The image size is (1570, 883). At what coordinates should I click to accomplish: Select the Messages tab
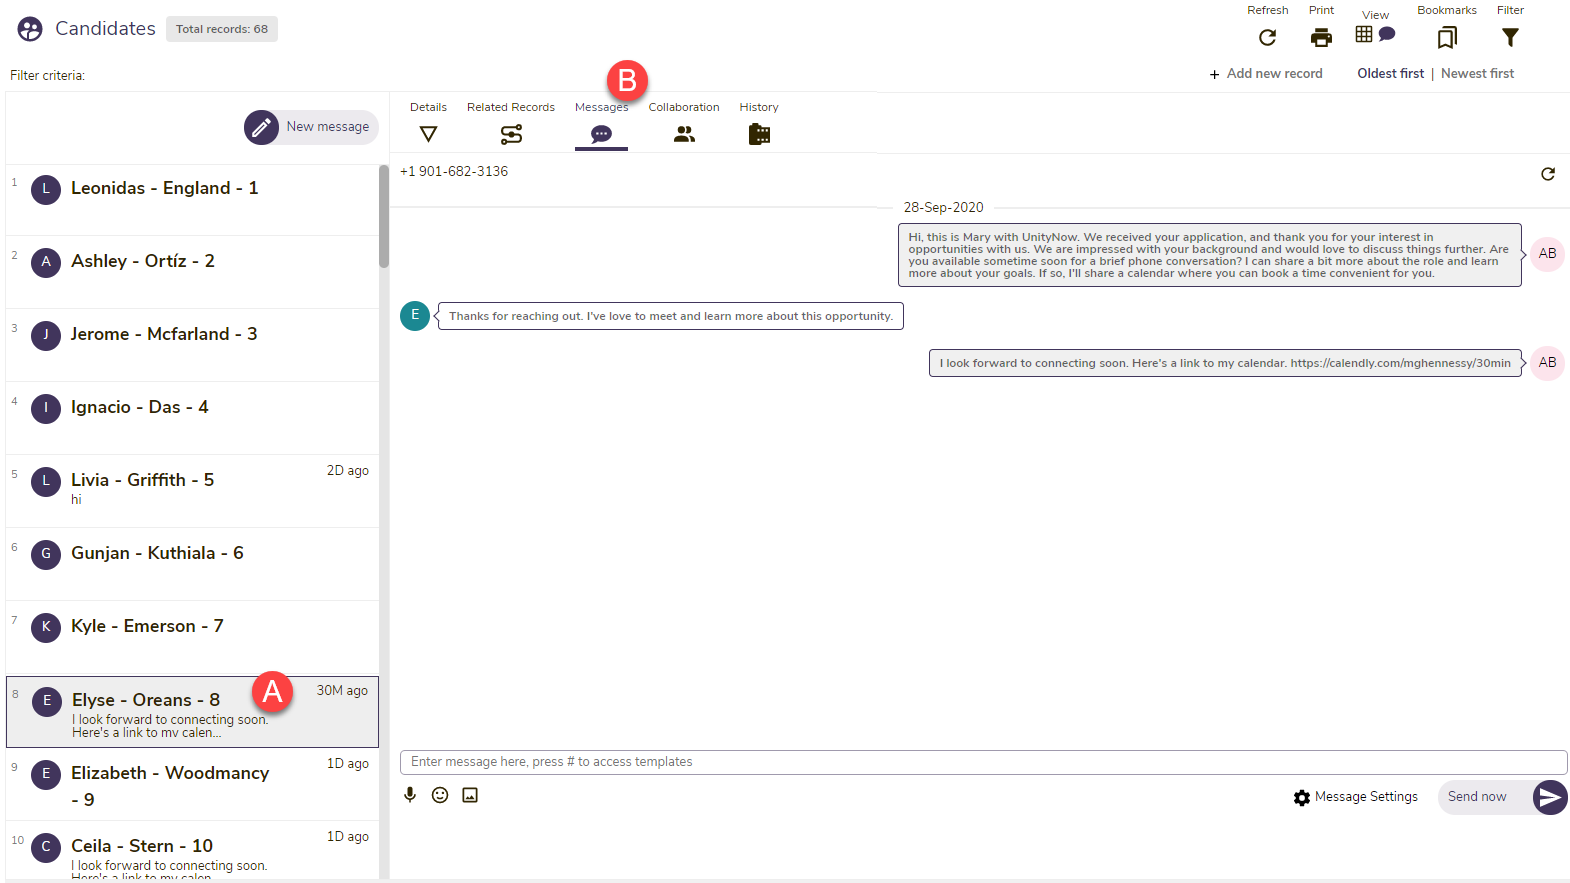(601, 124)
